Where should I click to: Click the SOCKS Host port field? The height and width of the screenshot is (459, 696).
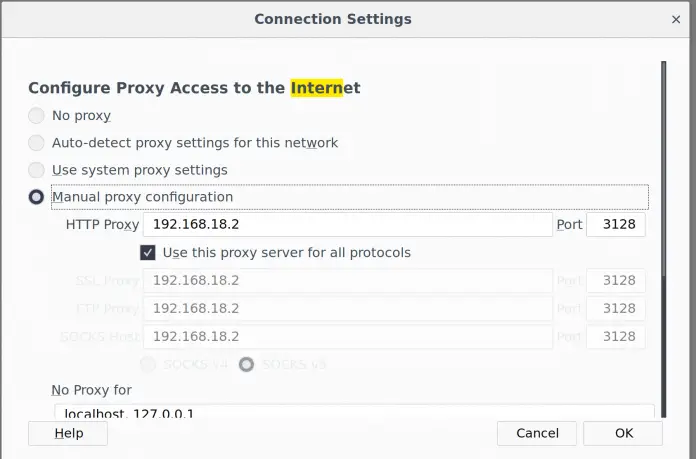616,337
